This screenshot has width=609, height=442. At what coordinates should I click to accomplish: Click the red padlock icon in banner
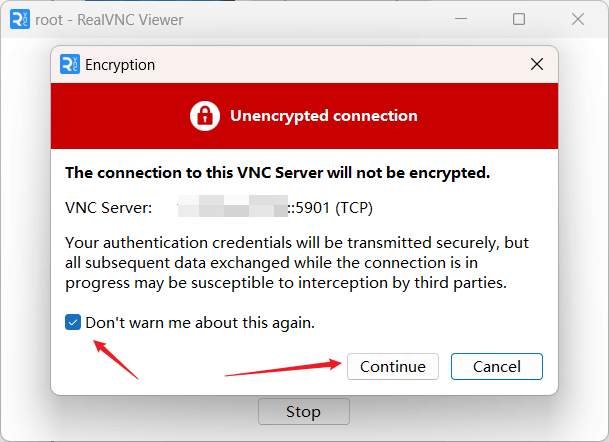point(205,116)
